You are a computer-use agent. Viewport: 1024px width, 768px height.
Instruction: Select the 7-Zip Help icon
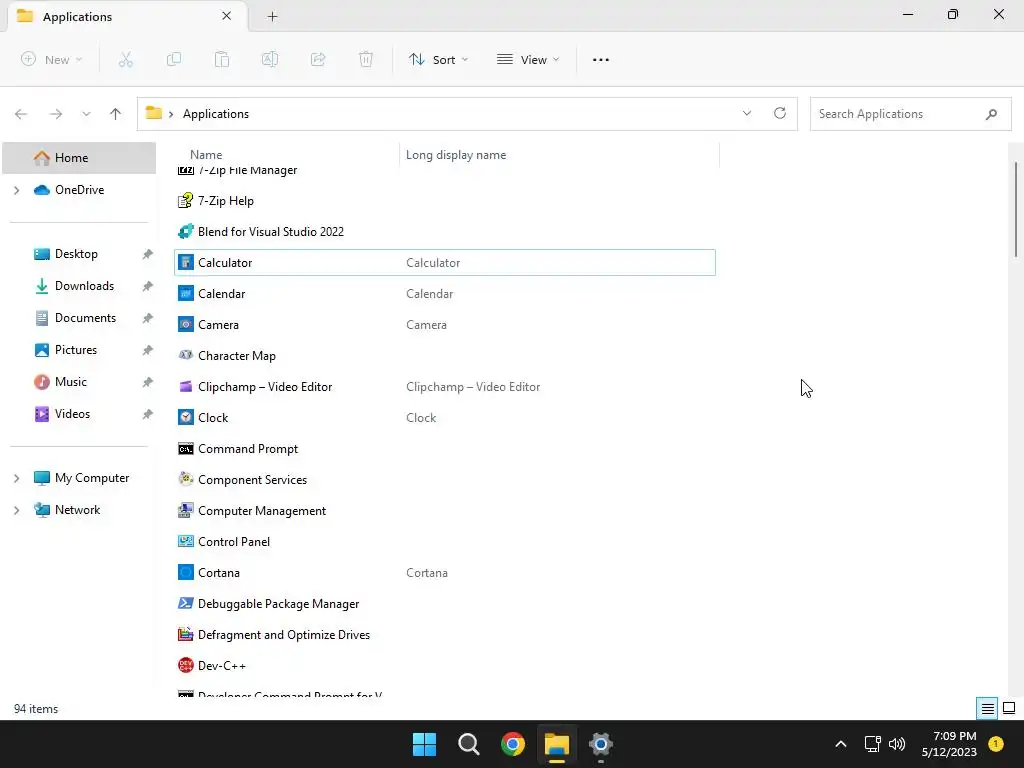click(185, 200)
